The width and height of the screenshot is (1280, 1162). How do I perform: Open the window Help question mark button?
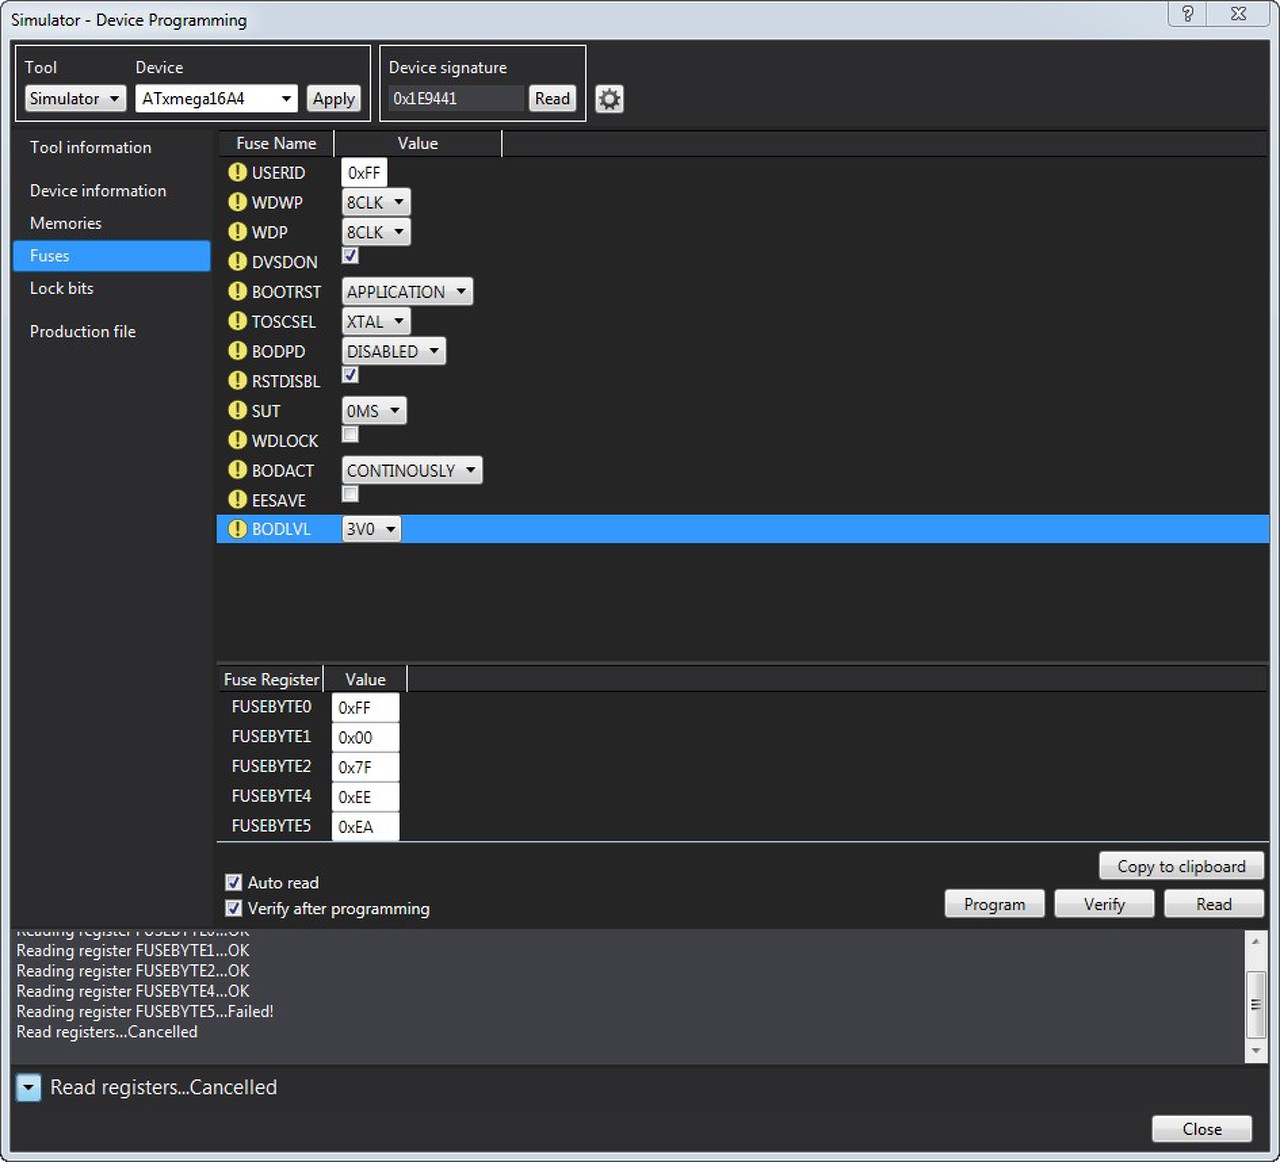point(1187,13)
